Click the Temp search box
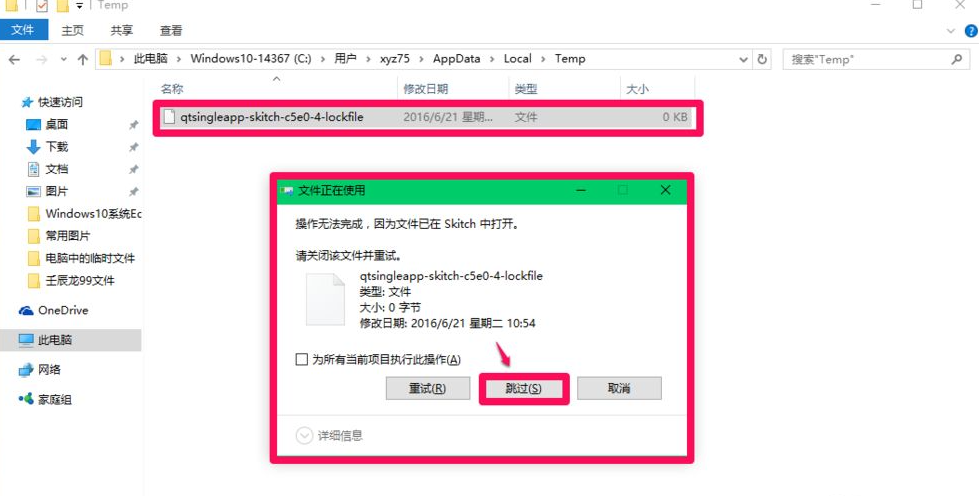The image size is (979, 496). pos(870,59)
